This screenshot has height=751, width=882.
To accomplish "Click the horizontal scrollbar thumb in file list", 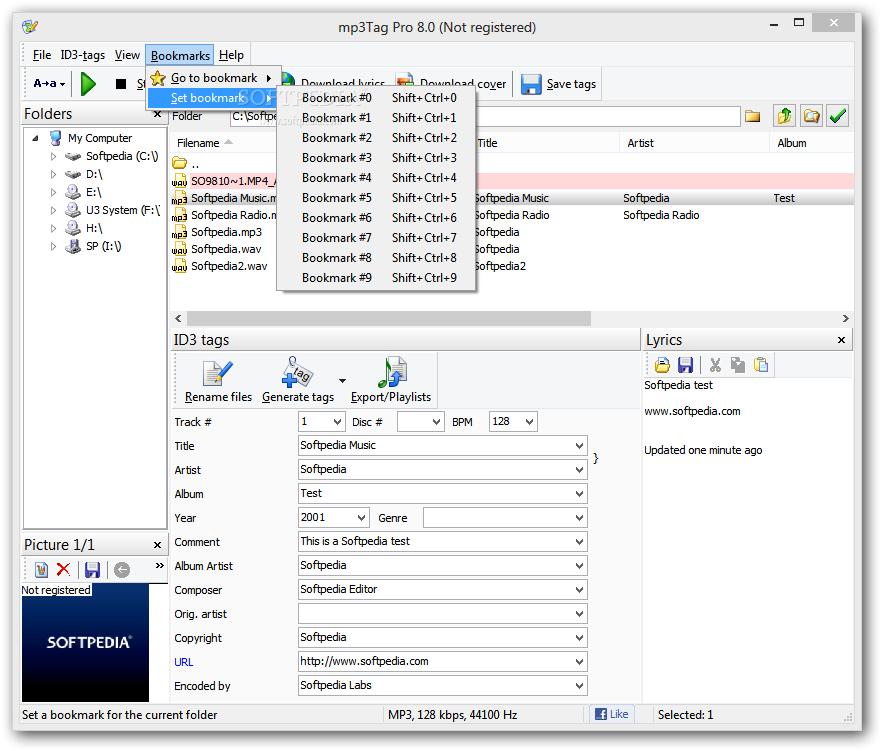I will (x=389, y=318).
